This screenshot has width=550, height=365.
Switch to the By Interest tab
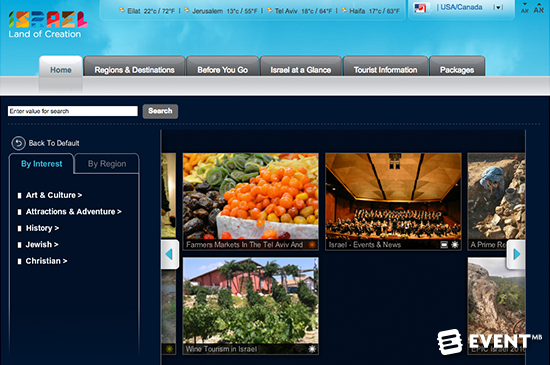coord(41,164)
